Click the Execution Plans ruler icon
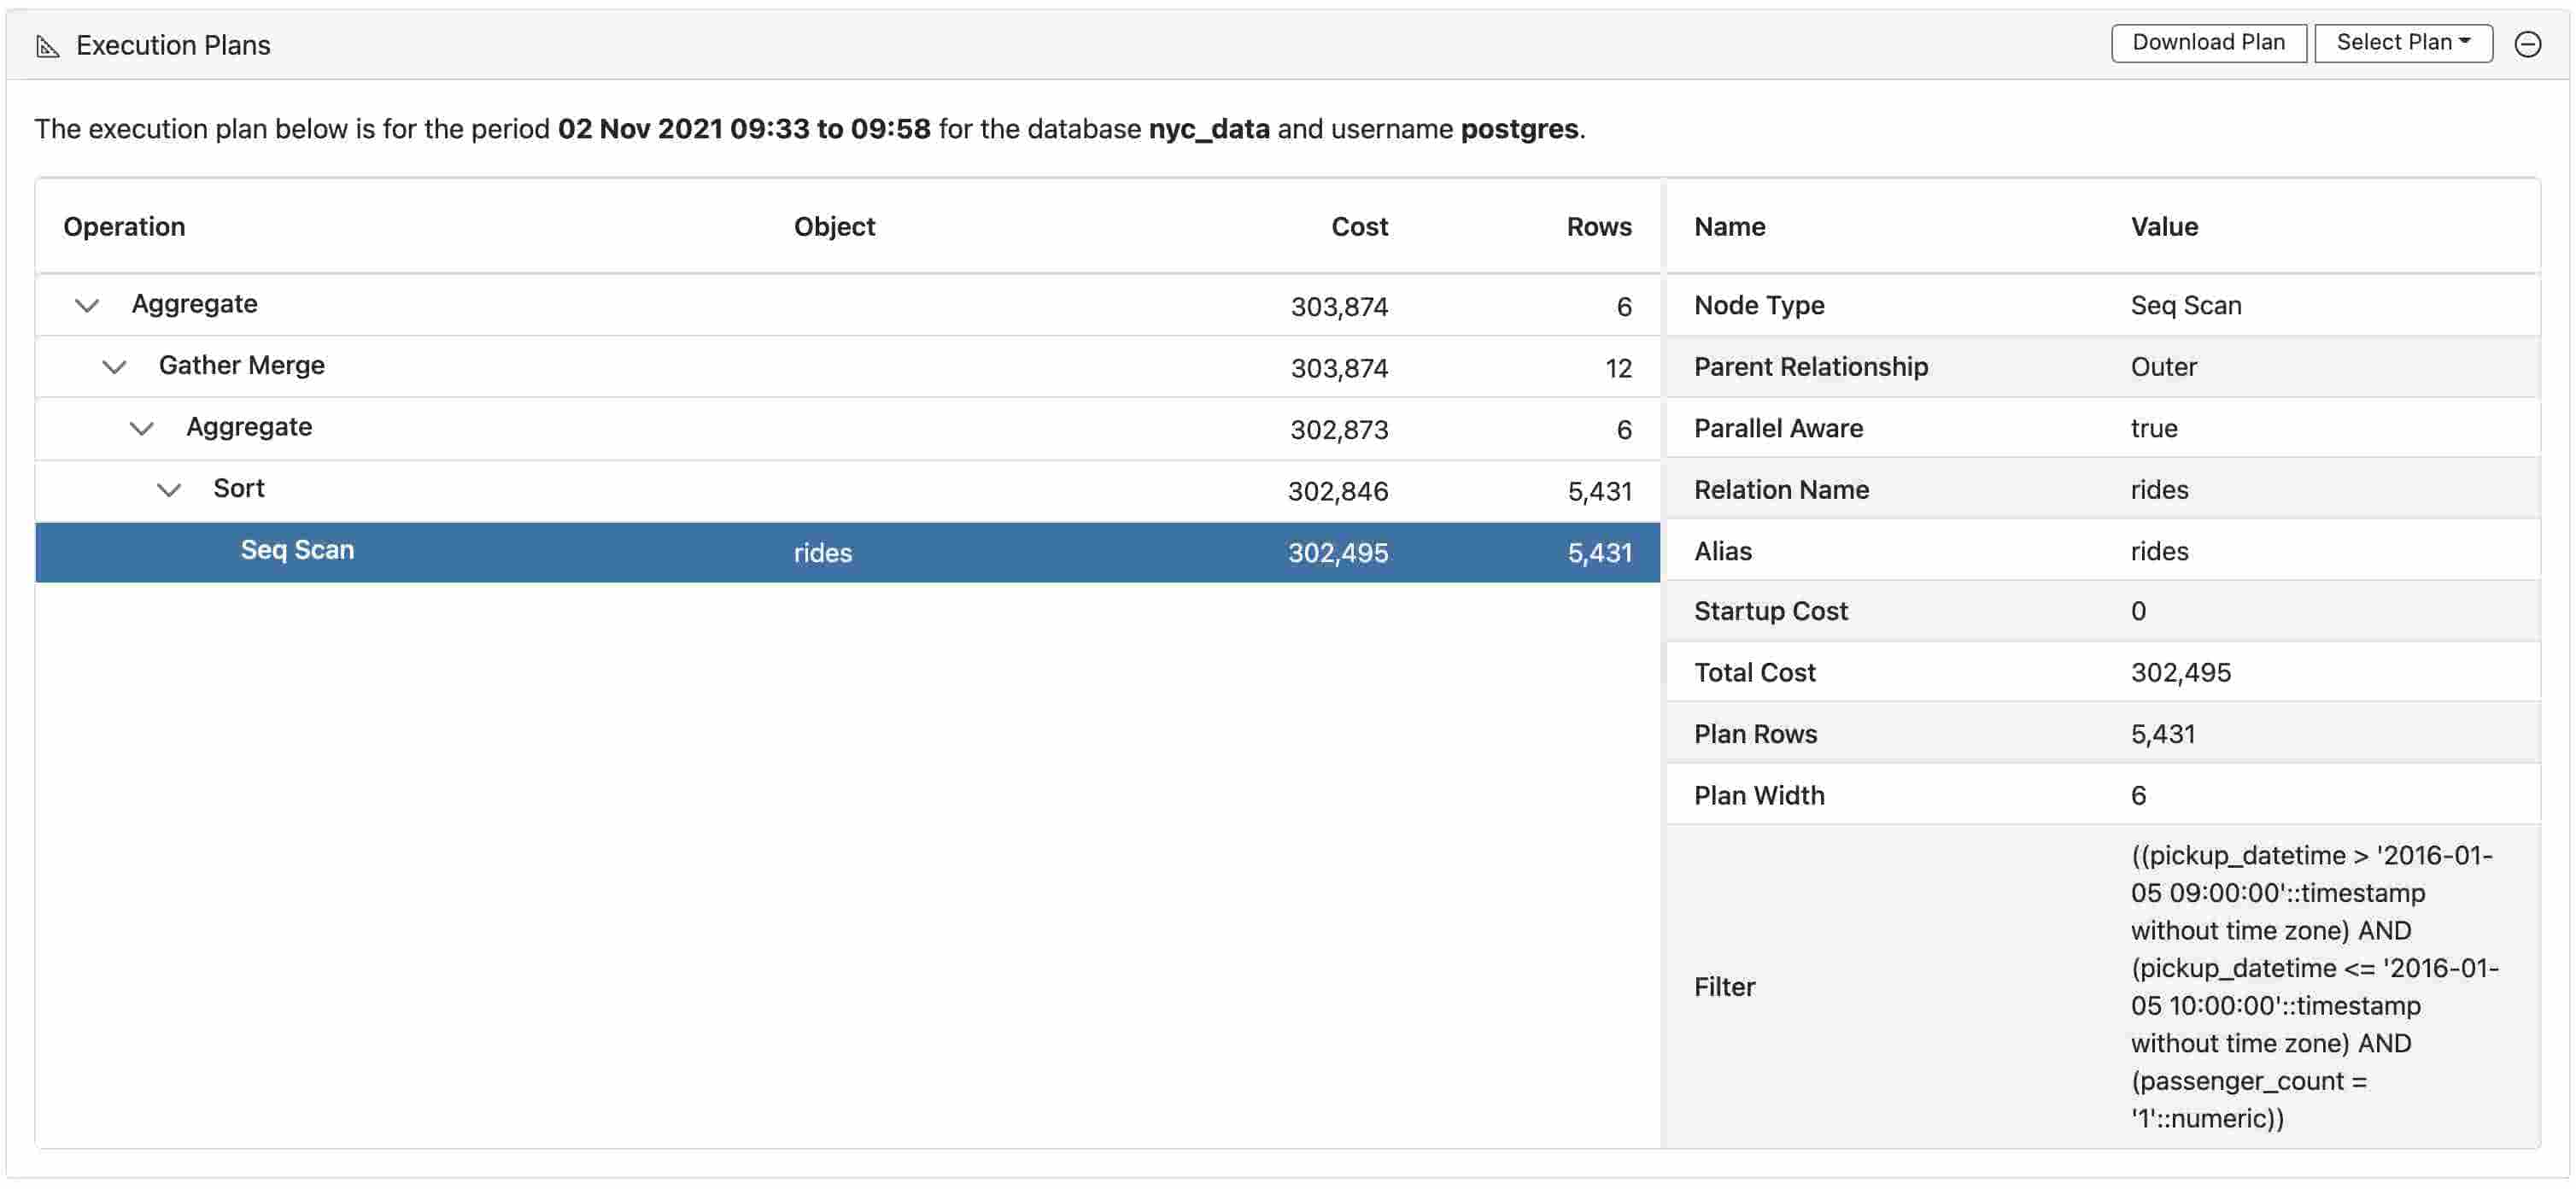 pos(47,46)
